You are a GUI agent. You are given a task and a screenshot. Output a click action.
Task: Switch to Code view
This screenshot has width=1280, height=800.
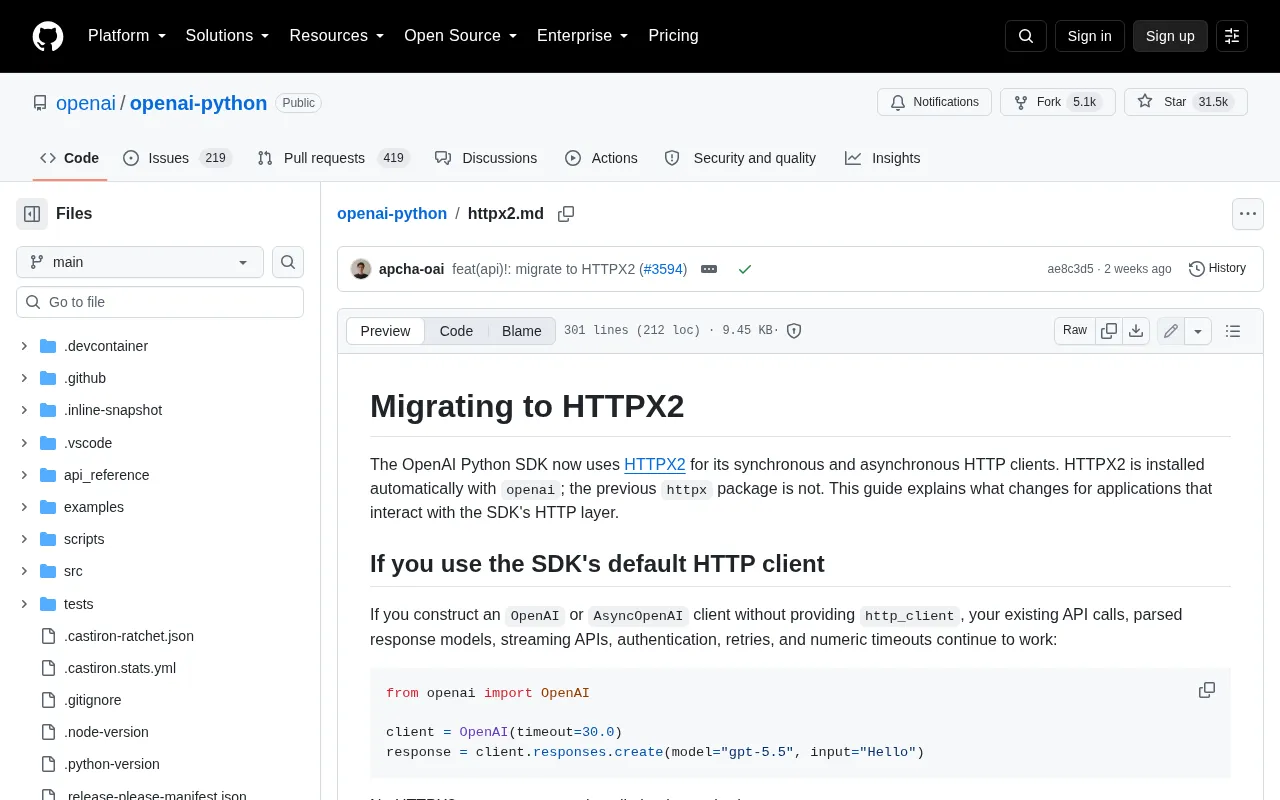coord(456,331)
